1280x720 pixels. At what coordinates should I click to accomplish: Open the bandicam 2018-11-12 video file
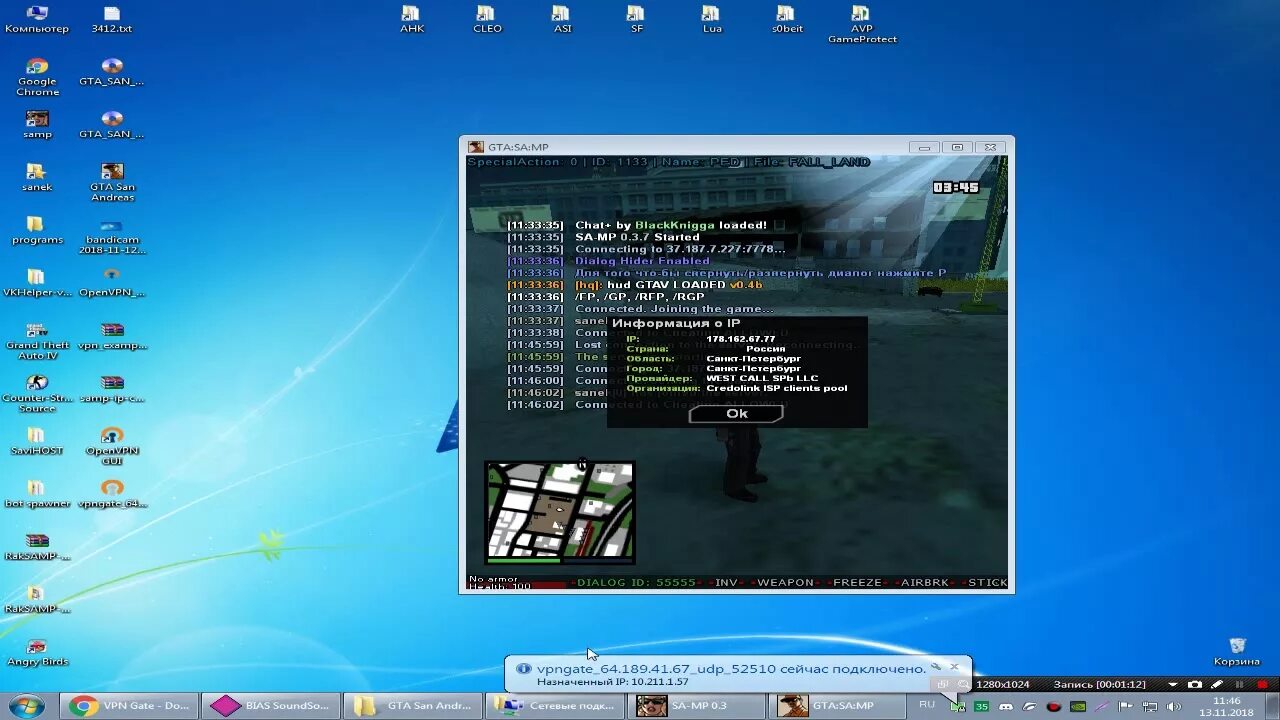click(x=112, y=236)
